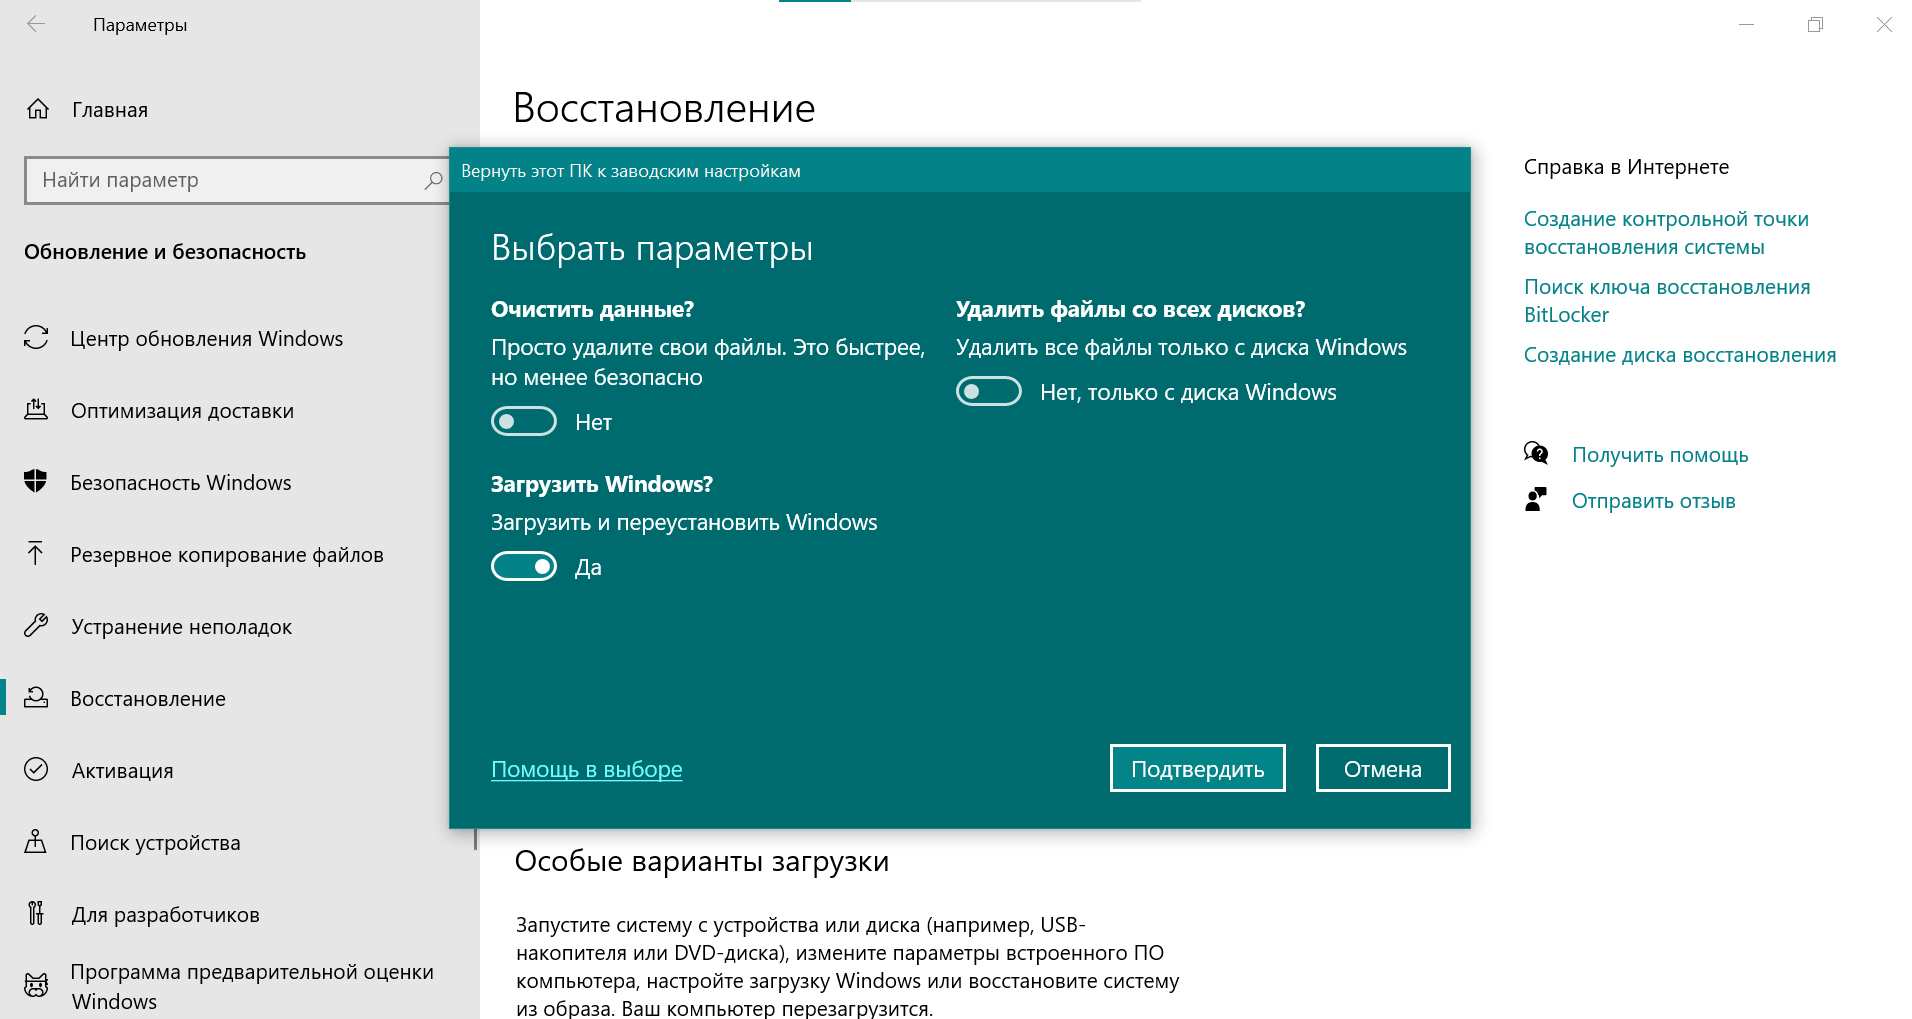Click the cat face Insider program icon
Image resolution: width=1912 pixels, height=1019 pixels.
click(36, 986)
